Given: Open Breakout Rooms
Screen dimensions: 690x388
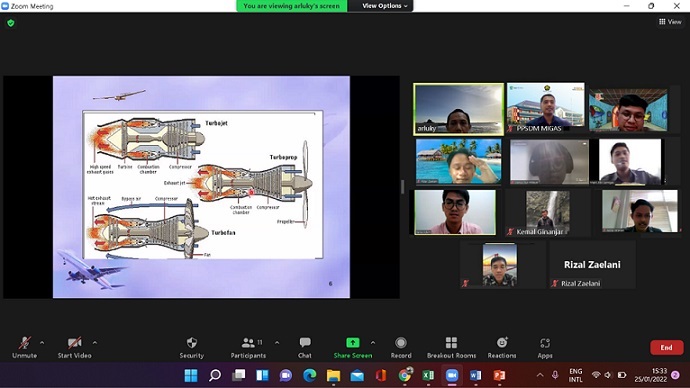Looking at the screenshot, I should (x=451, y=348).
